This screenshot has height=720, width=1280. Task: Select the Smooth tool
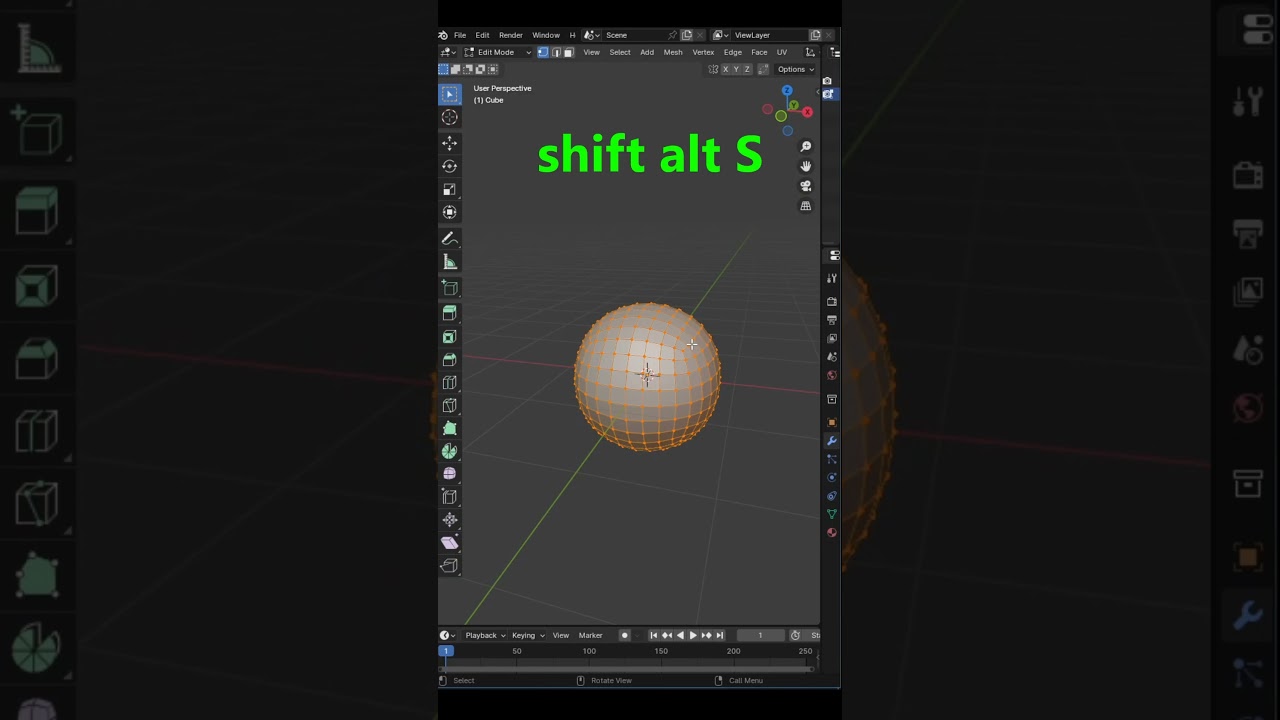(x=450, y=474)
